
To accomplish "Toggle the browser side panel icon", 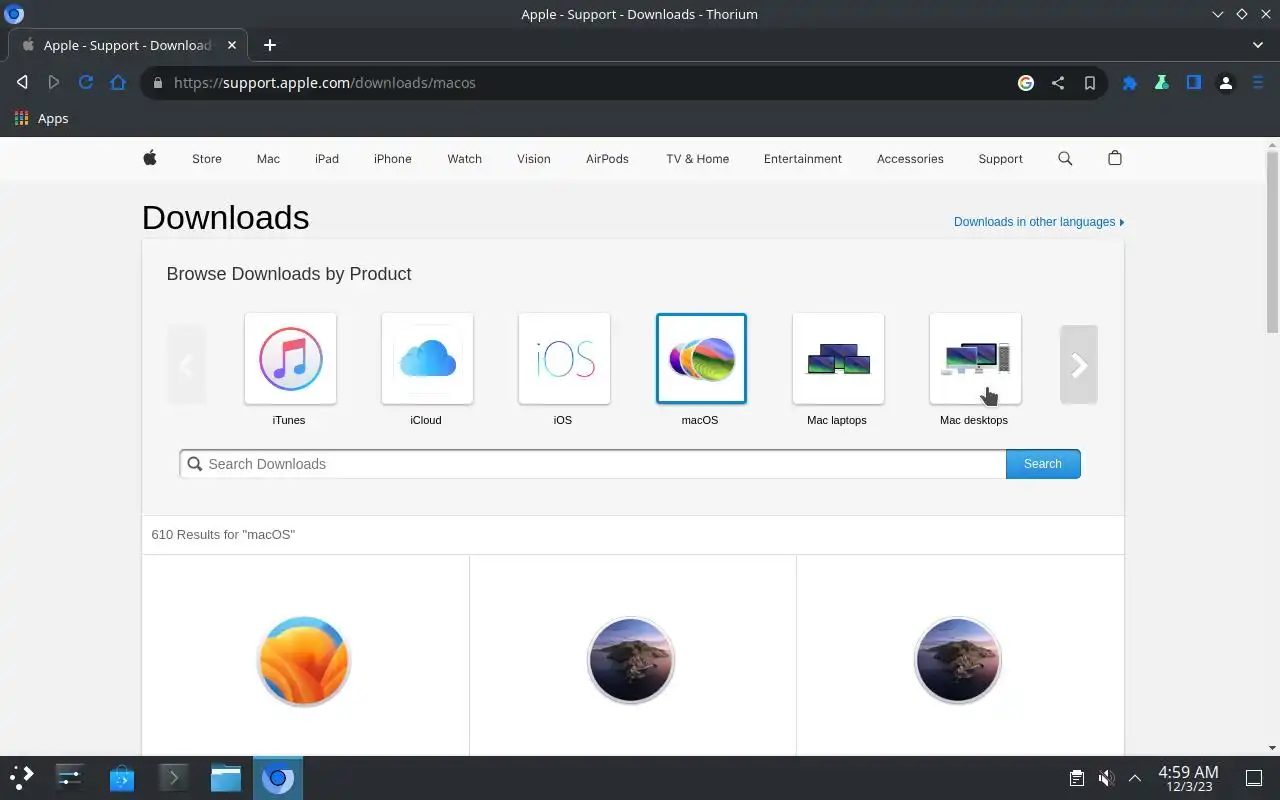I will 1194,83.
